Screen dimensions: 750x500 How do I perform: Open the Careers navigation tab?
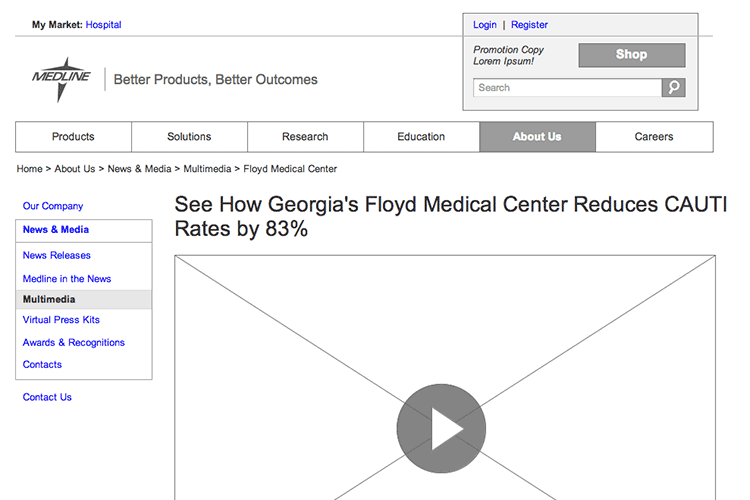pyautogui.click(x=654, y=137)
